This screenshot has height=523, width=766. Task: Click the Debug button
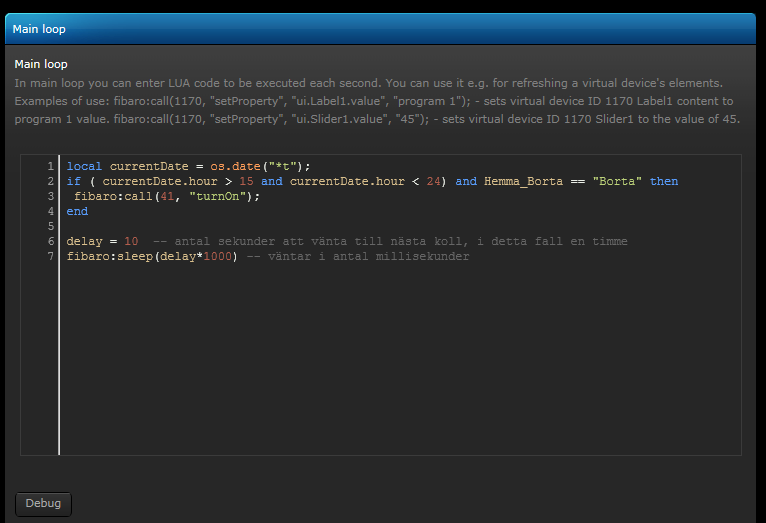[x=43, y=504]
